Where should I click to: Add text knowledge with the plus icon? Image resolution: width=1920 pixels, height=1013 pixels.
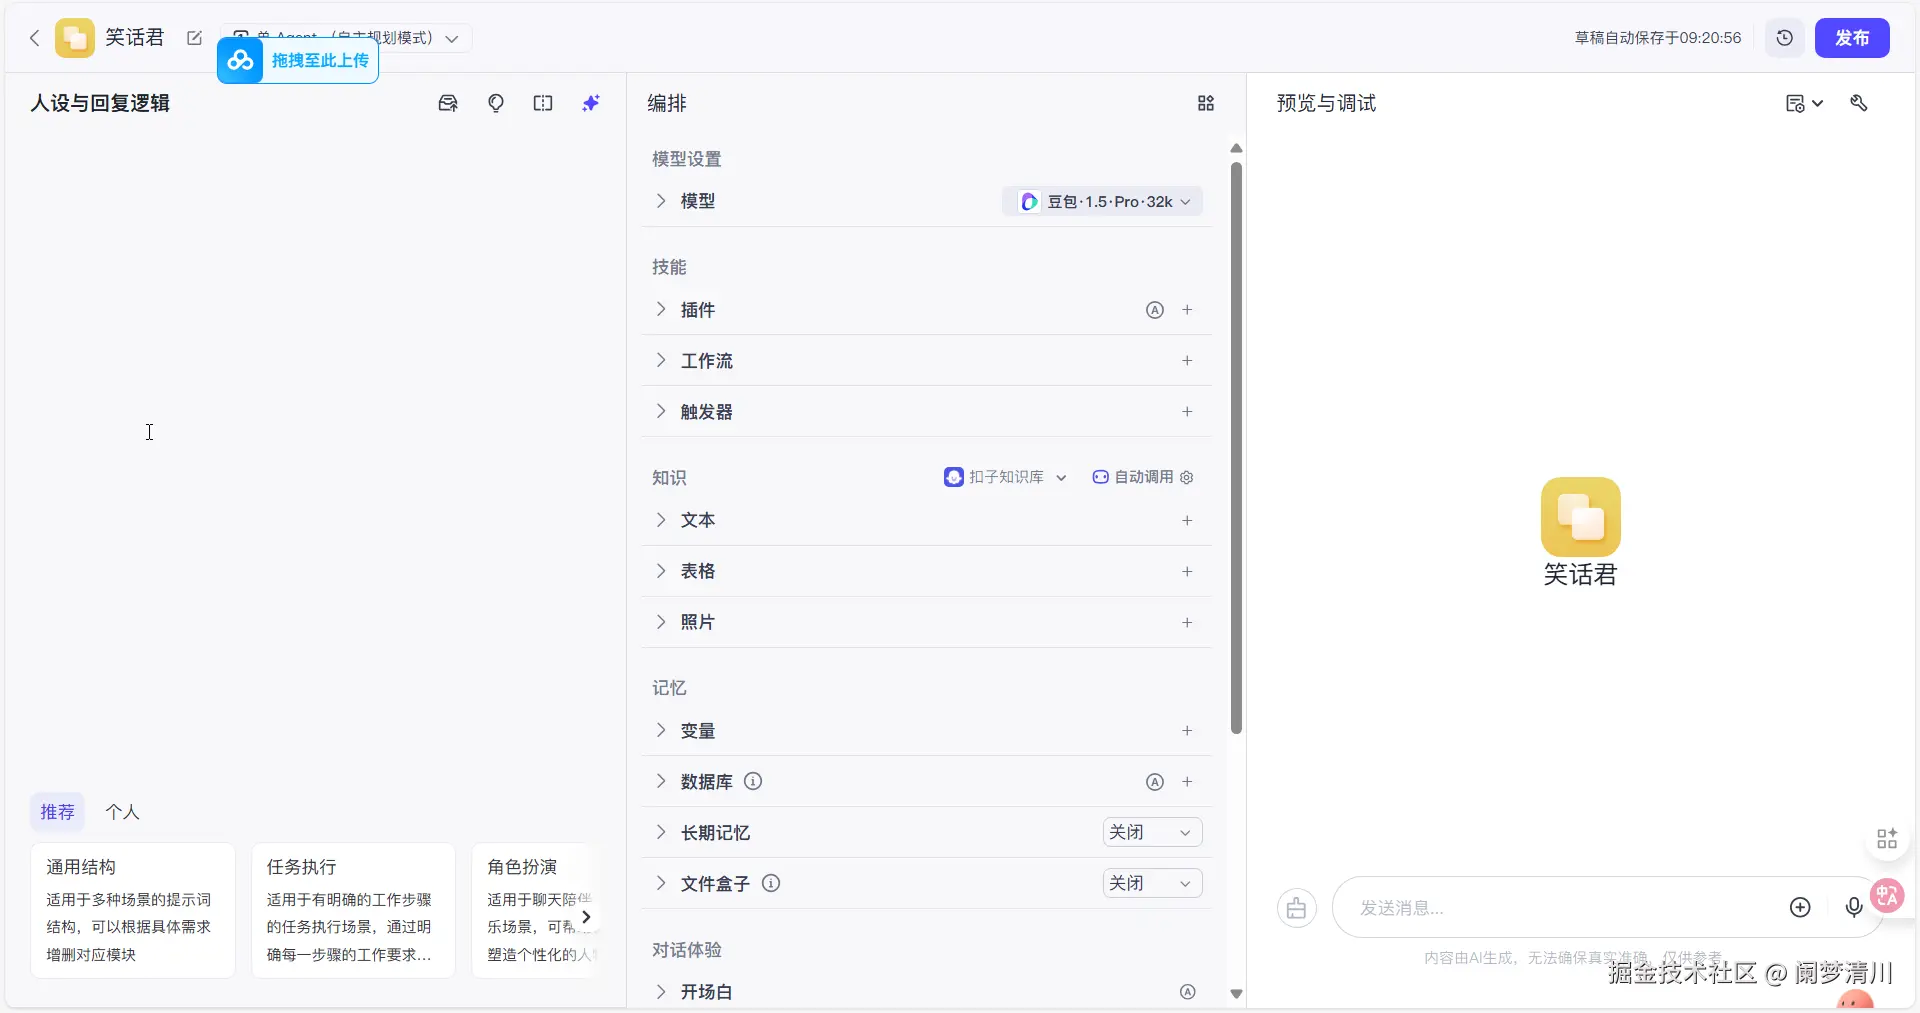[x=1187, y=520]
